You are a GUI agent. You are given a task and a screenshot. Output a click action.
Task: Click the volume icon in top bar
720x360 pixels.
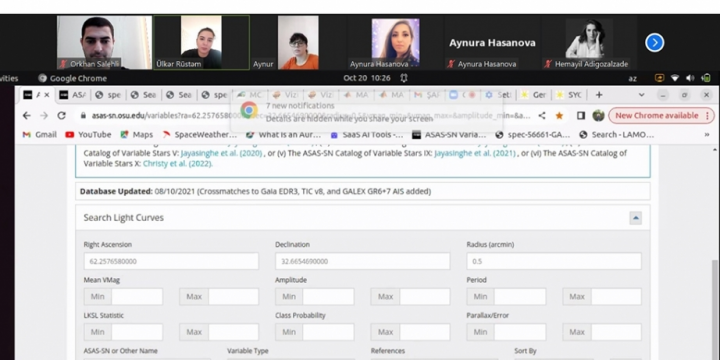click(690, 78)
